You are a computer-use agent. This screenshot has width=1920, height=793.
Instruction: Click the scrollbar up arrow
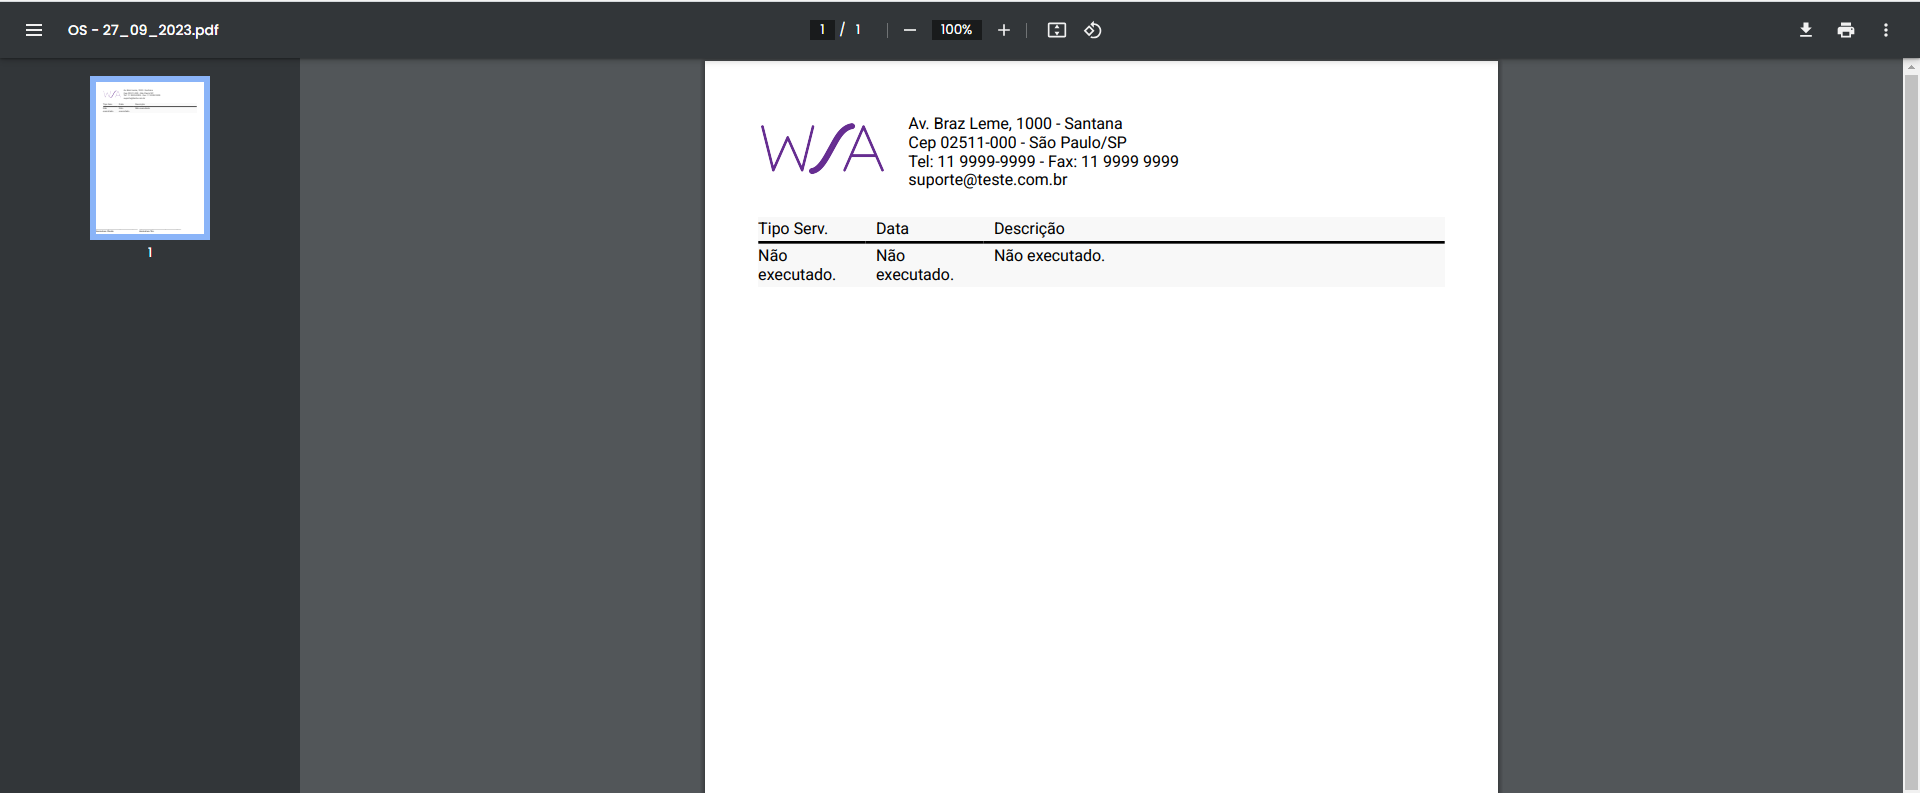click(1911, 67)
